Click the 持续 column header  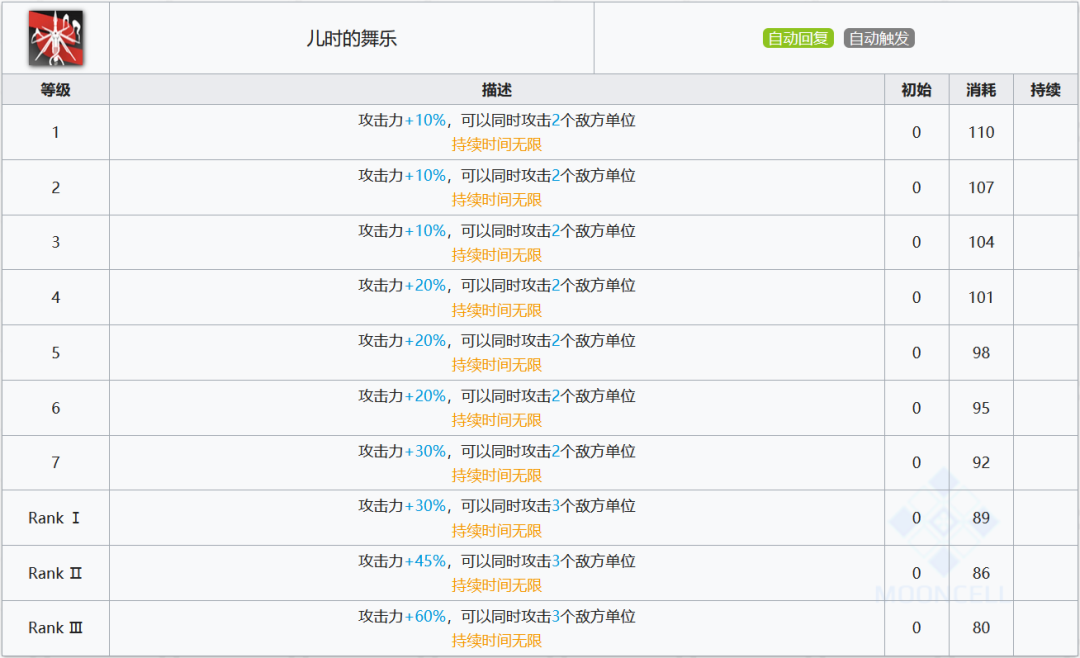(1045, 90)
